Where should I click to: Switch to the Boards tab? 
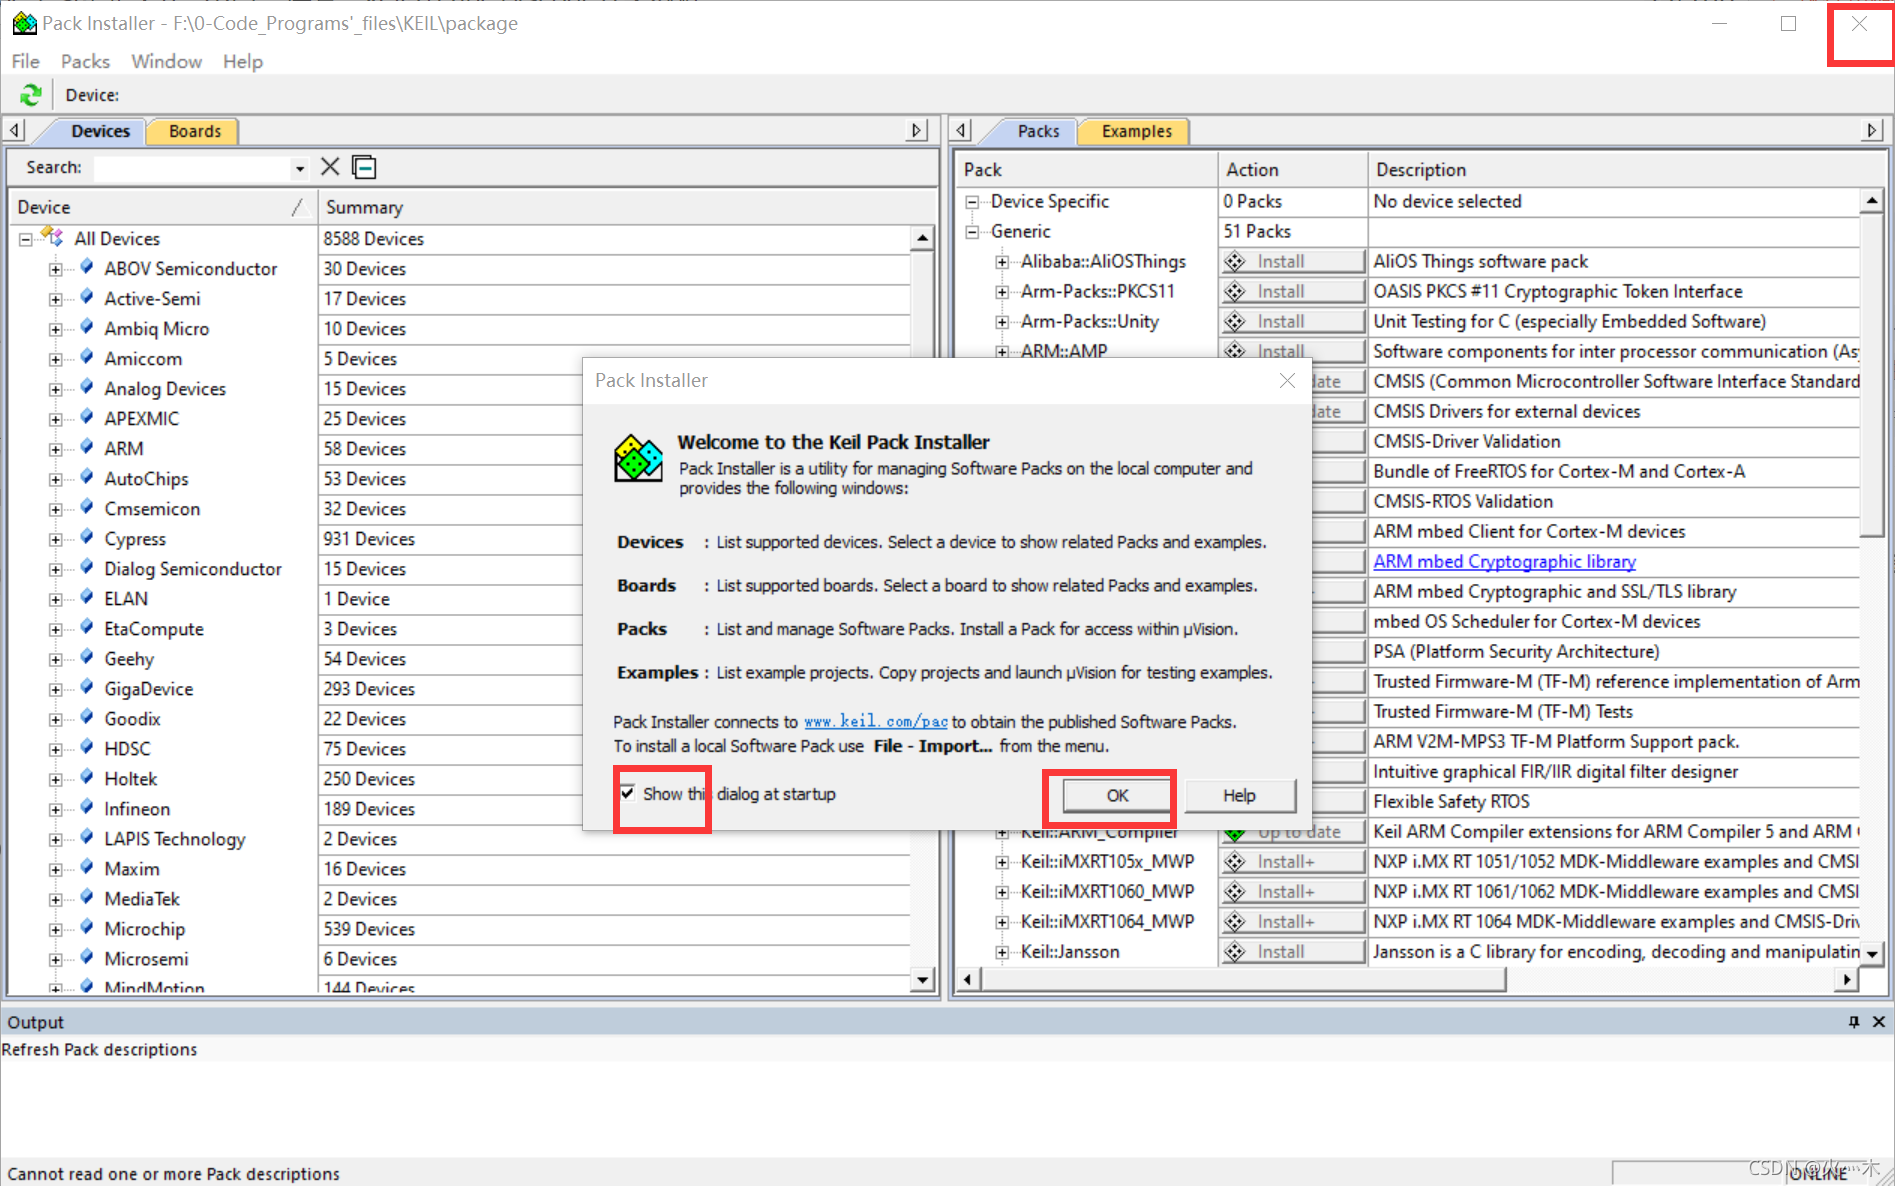[195, 131]
